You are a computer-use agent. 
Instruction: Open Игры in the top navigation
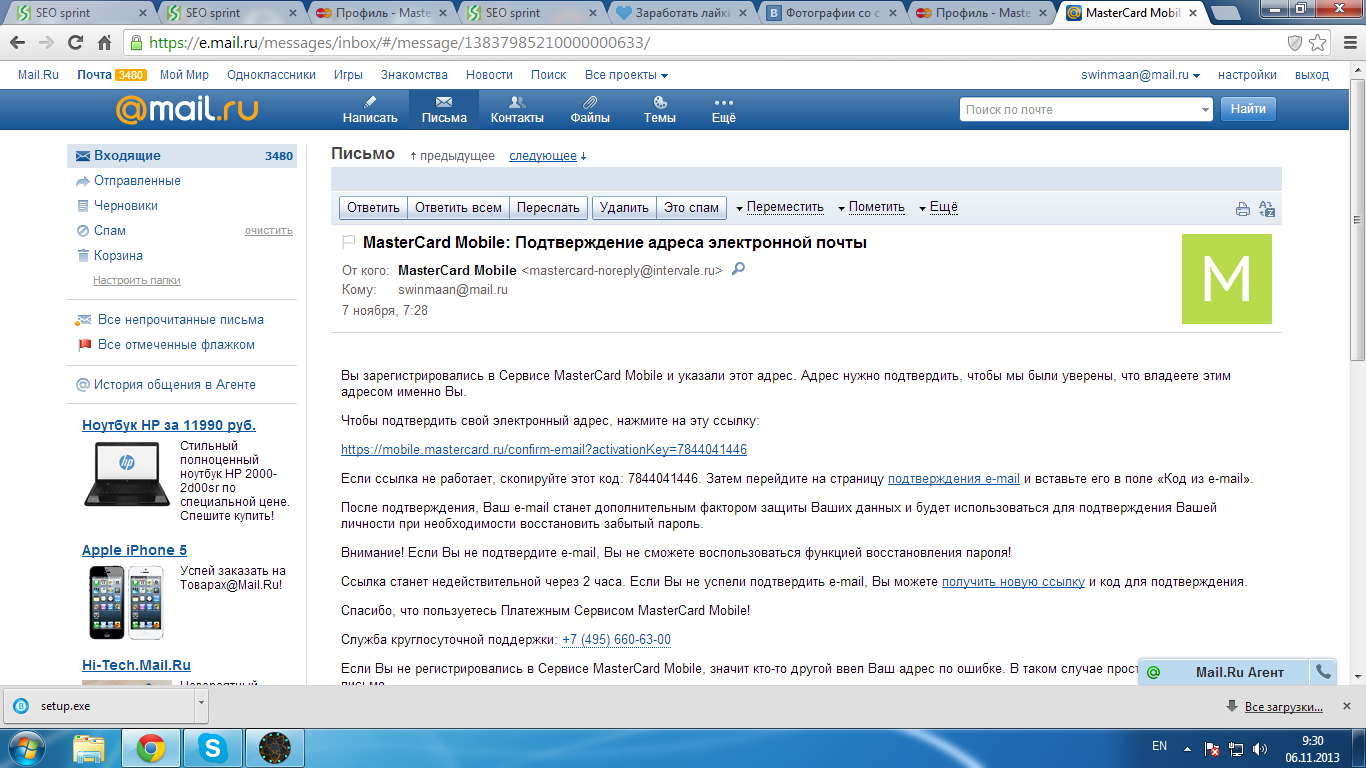348,75
